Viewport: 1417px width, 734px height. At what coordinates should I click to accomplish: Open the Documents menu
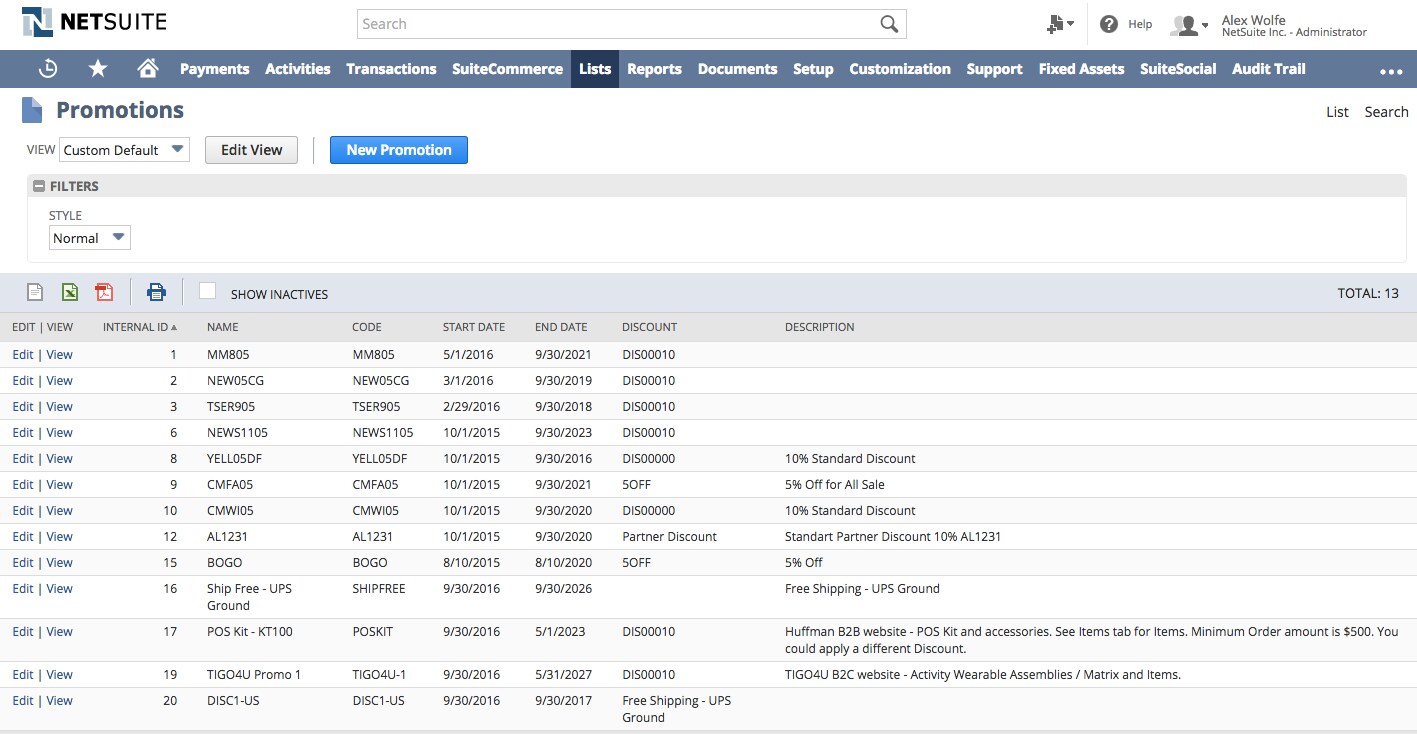pos(737,69)
